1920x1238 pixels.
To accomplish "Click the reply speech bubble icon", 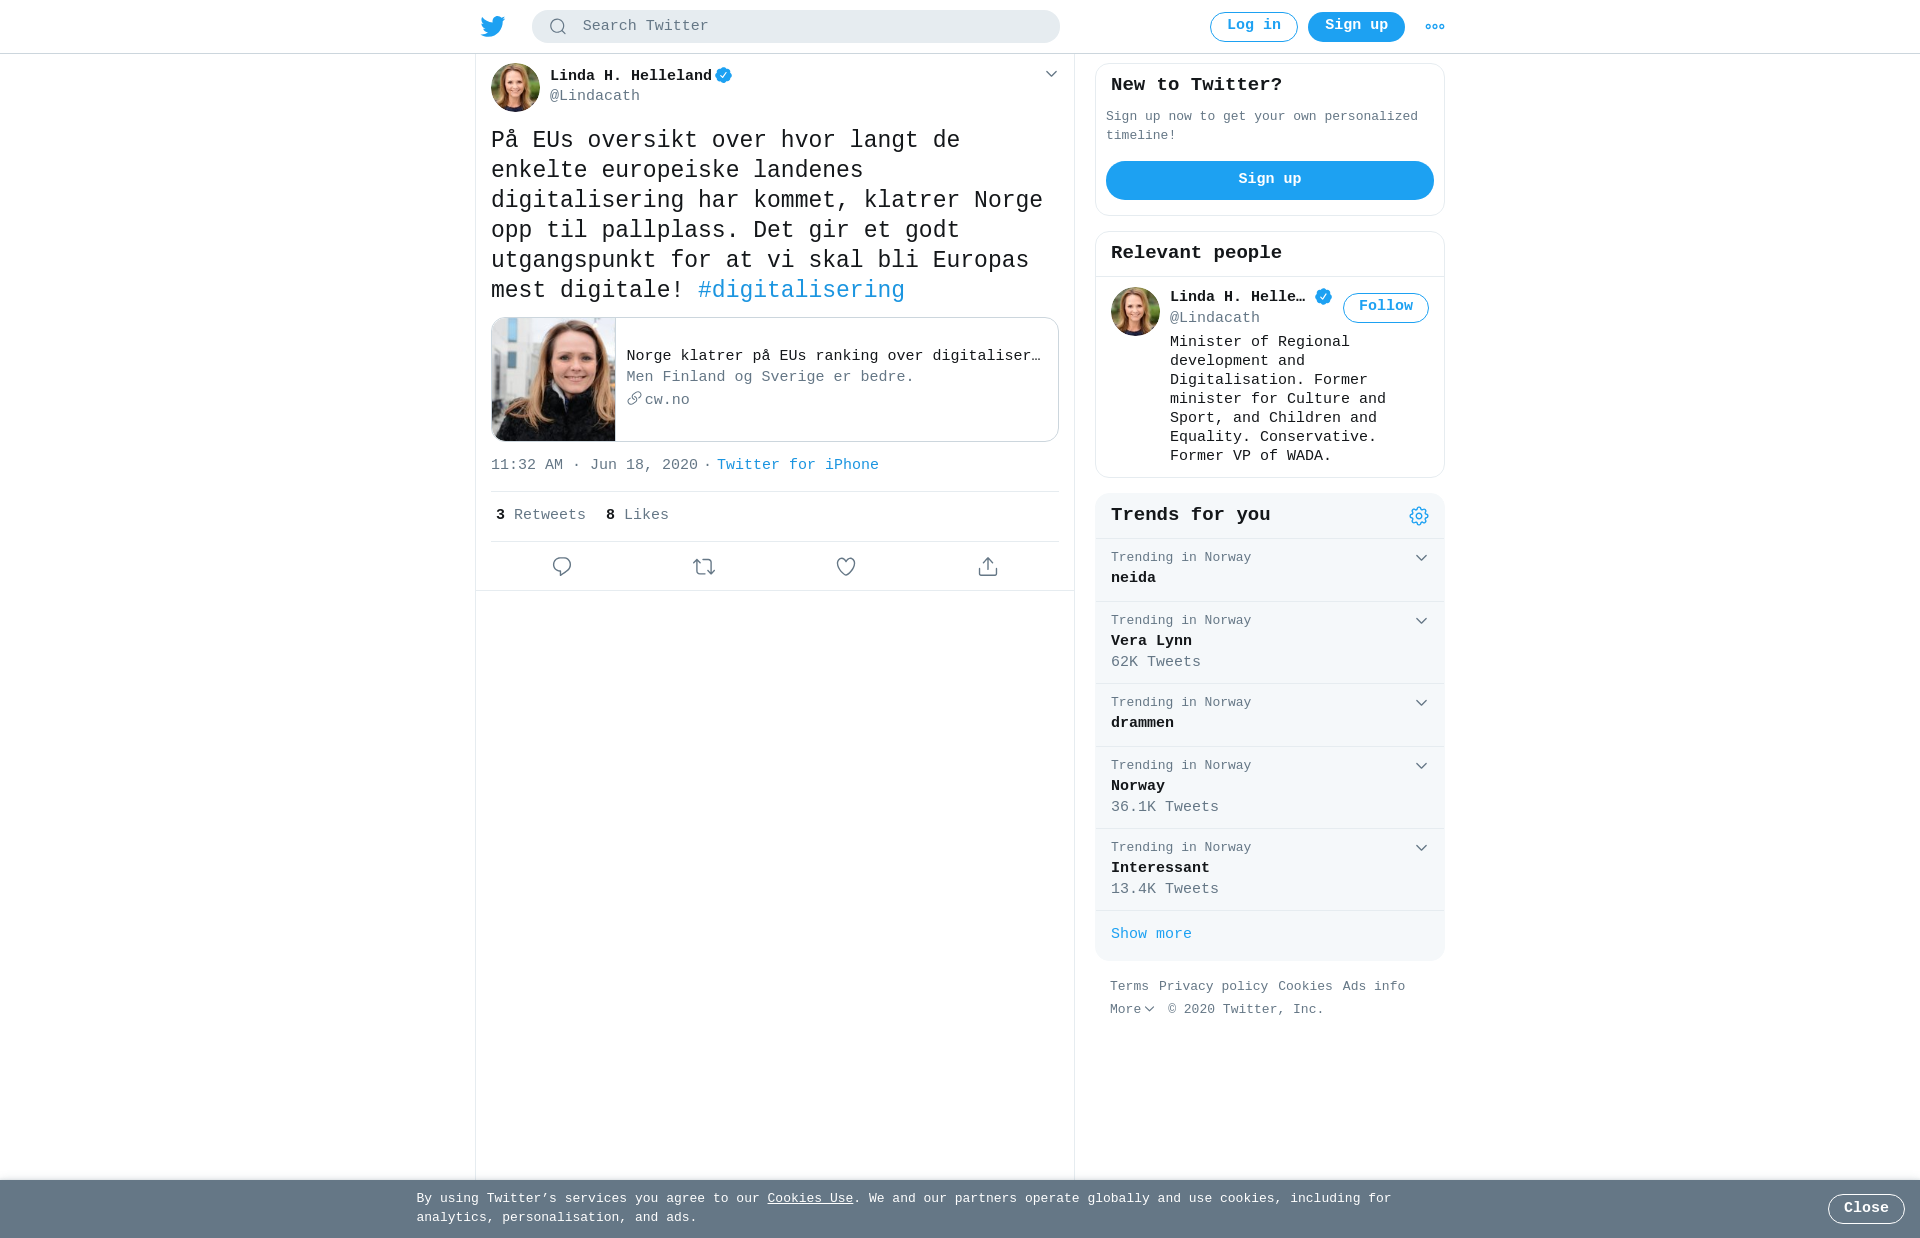I will (562, 567).
